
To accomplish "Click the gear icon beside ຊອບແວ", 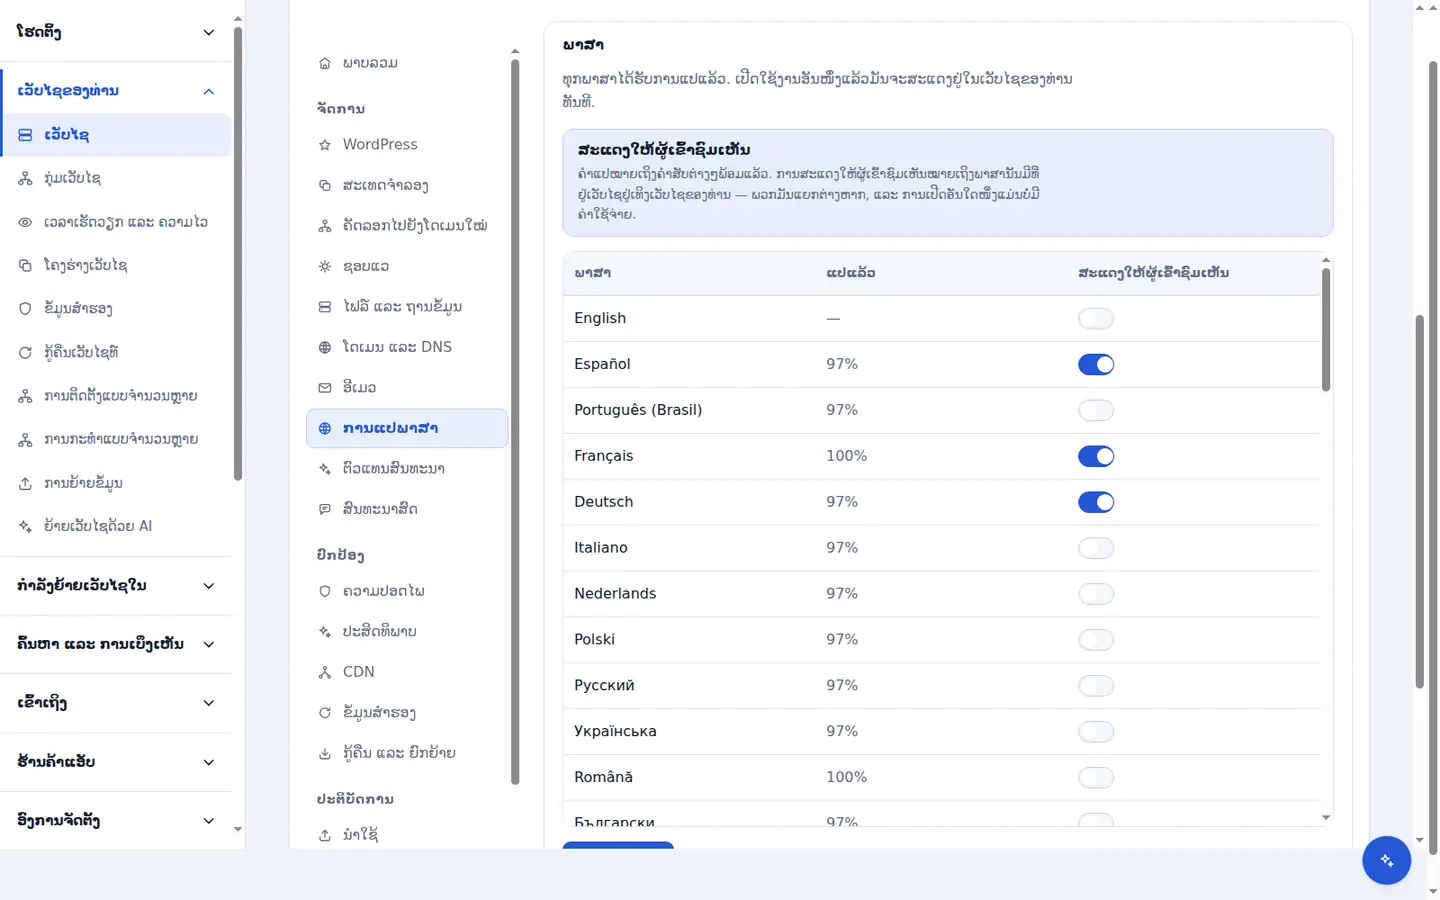I will tap(325, 266).
